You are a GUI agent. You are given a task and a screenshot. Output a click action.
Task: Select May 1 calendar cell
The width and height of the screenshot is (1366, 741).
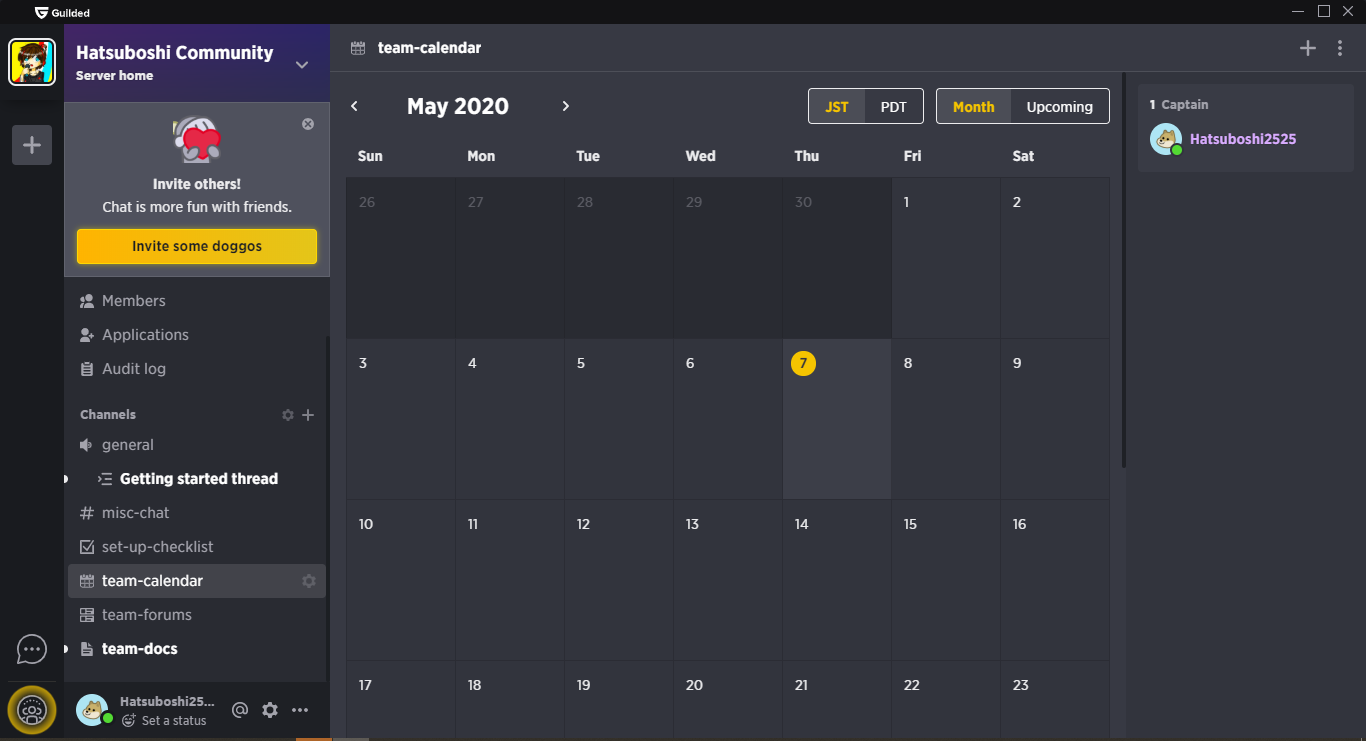point(946,258)
